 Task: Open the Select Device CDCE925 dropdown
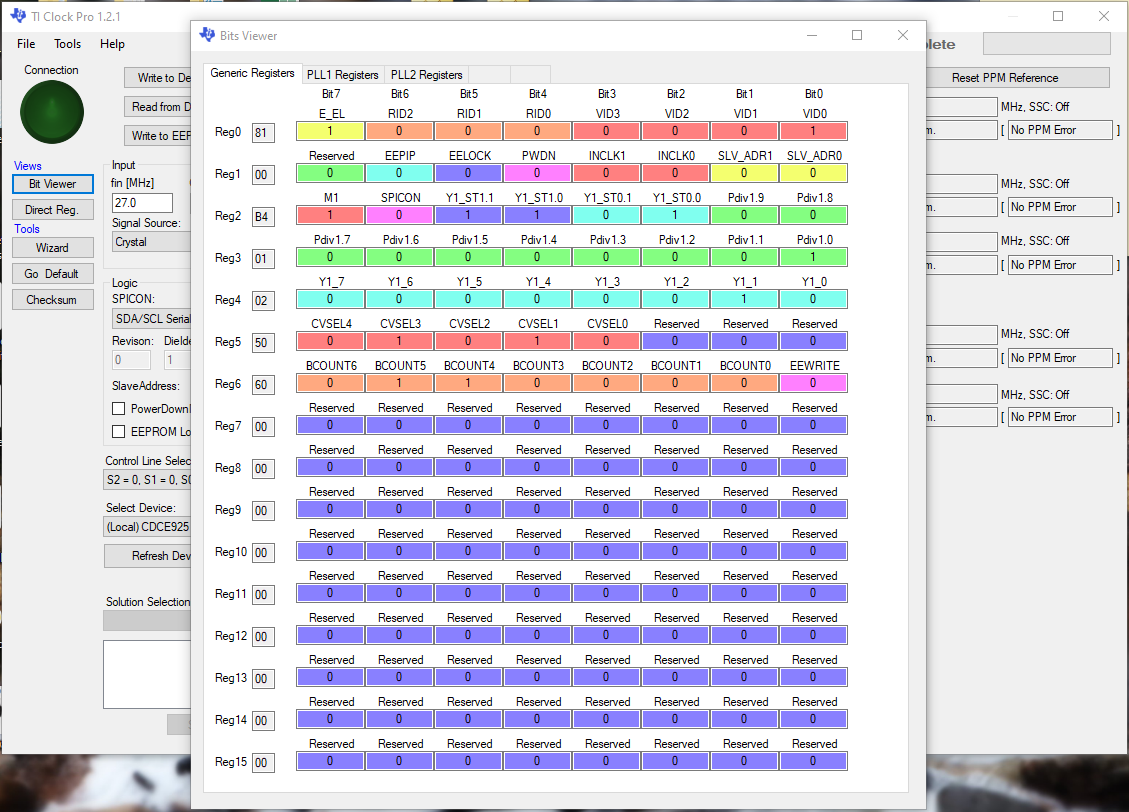(148, 527)
